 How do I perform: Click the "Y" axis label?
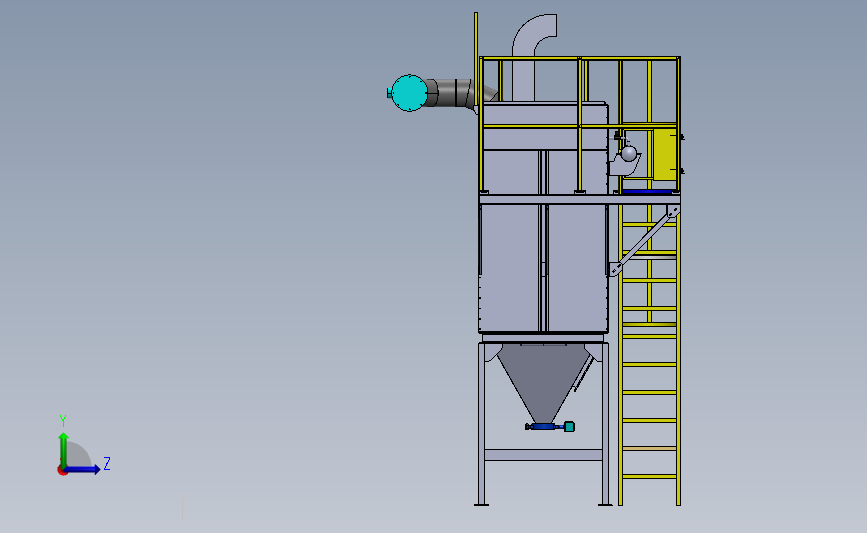(63, 421)
